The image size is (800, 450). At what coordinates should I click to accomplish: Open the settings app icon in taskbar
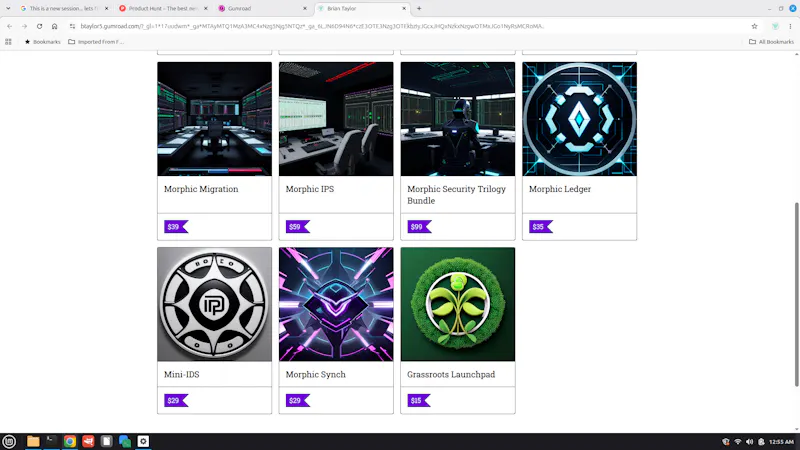[143, 441]
